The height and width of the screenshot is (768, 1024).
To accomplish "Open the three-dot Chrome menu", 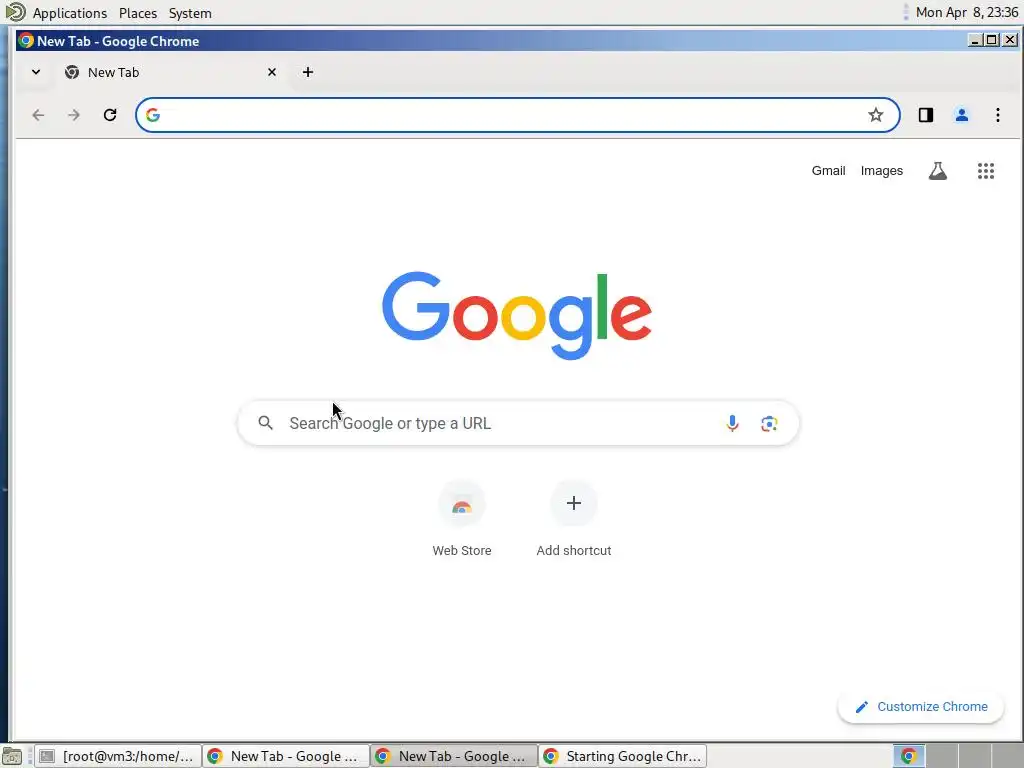I will coord(997,115).
